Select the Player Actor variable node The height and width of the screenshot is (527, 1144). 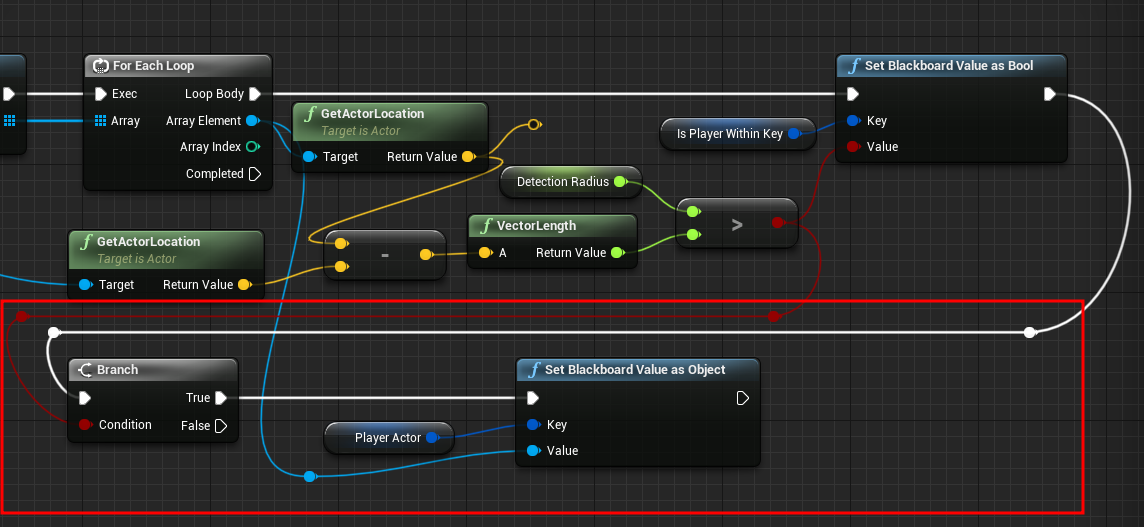point(389,438)
